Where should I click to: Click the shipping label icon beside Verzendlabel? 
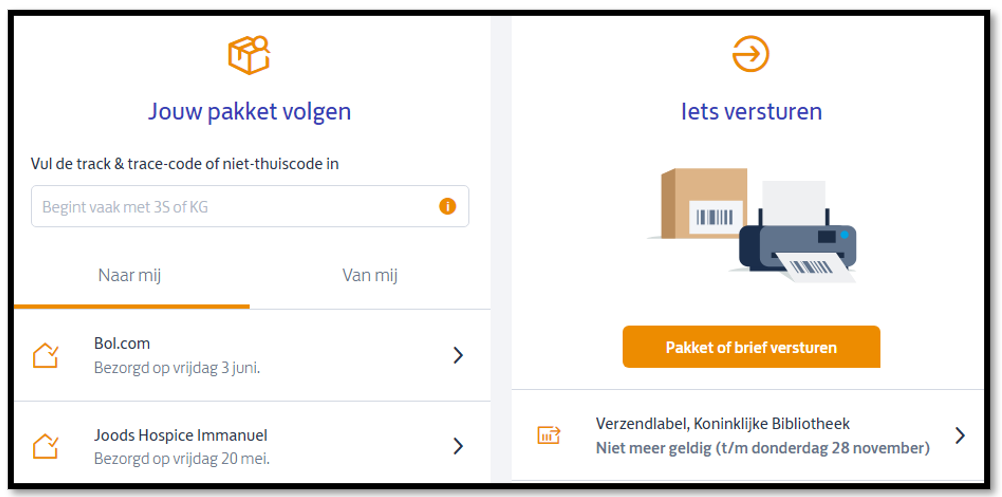pyautogui.click(x=549, y=435)
